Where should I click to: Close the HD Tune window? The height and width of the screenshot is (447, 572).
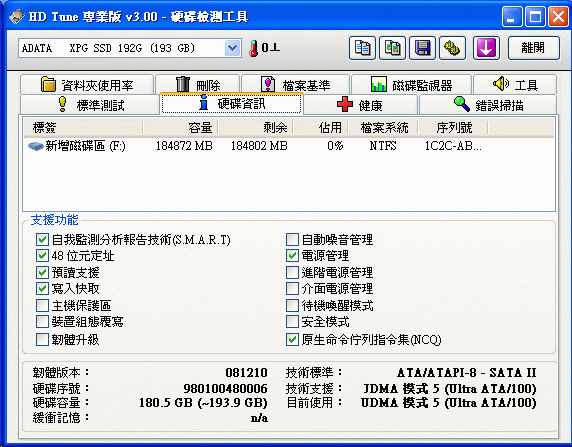tap(558, 16)
